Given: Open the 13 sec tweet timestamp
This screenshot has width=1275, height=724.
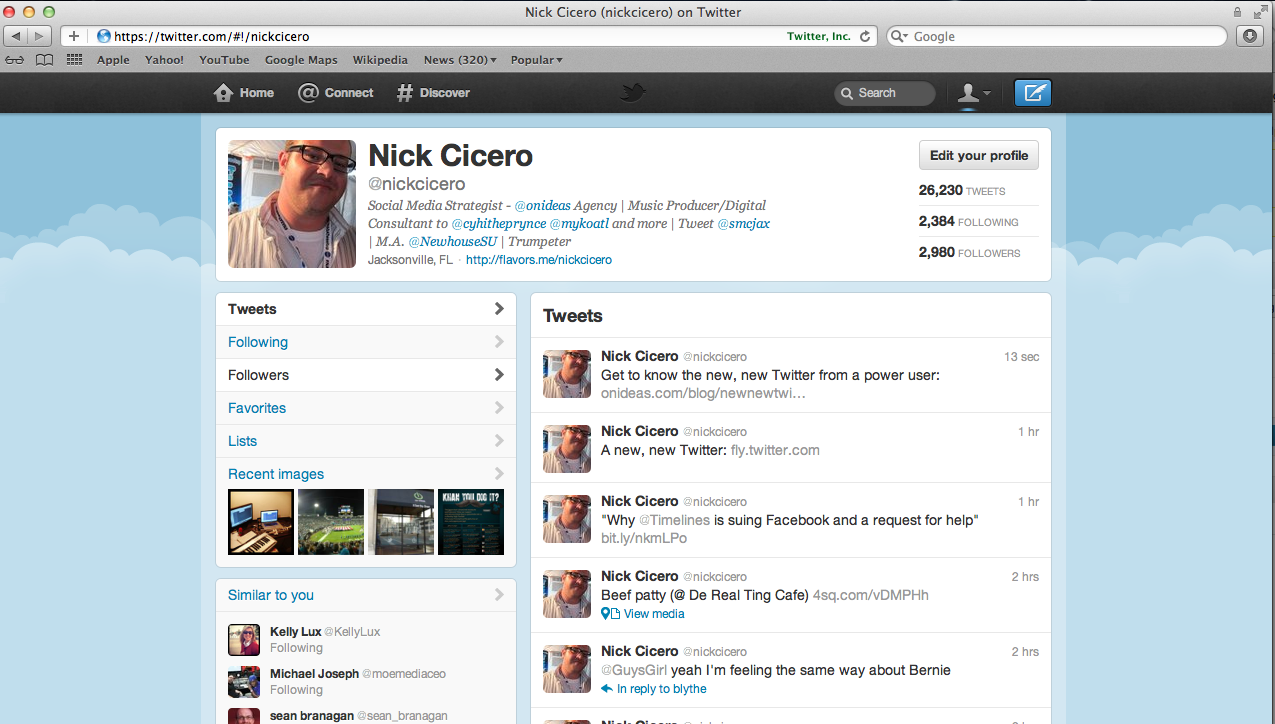Looking at the screenshot, I should click(x=1022, y=357).
